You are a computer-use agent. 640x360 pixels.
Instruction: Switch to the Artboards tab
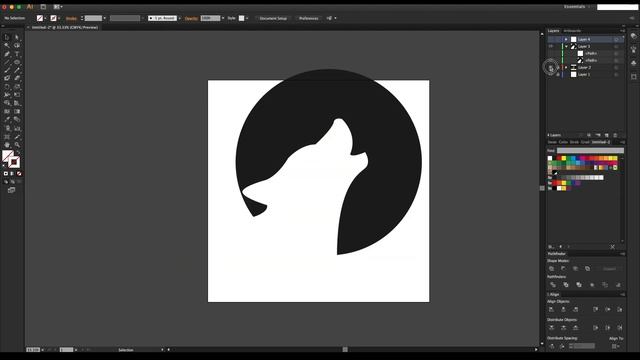tap(572, 31)
